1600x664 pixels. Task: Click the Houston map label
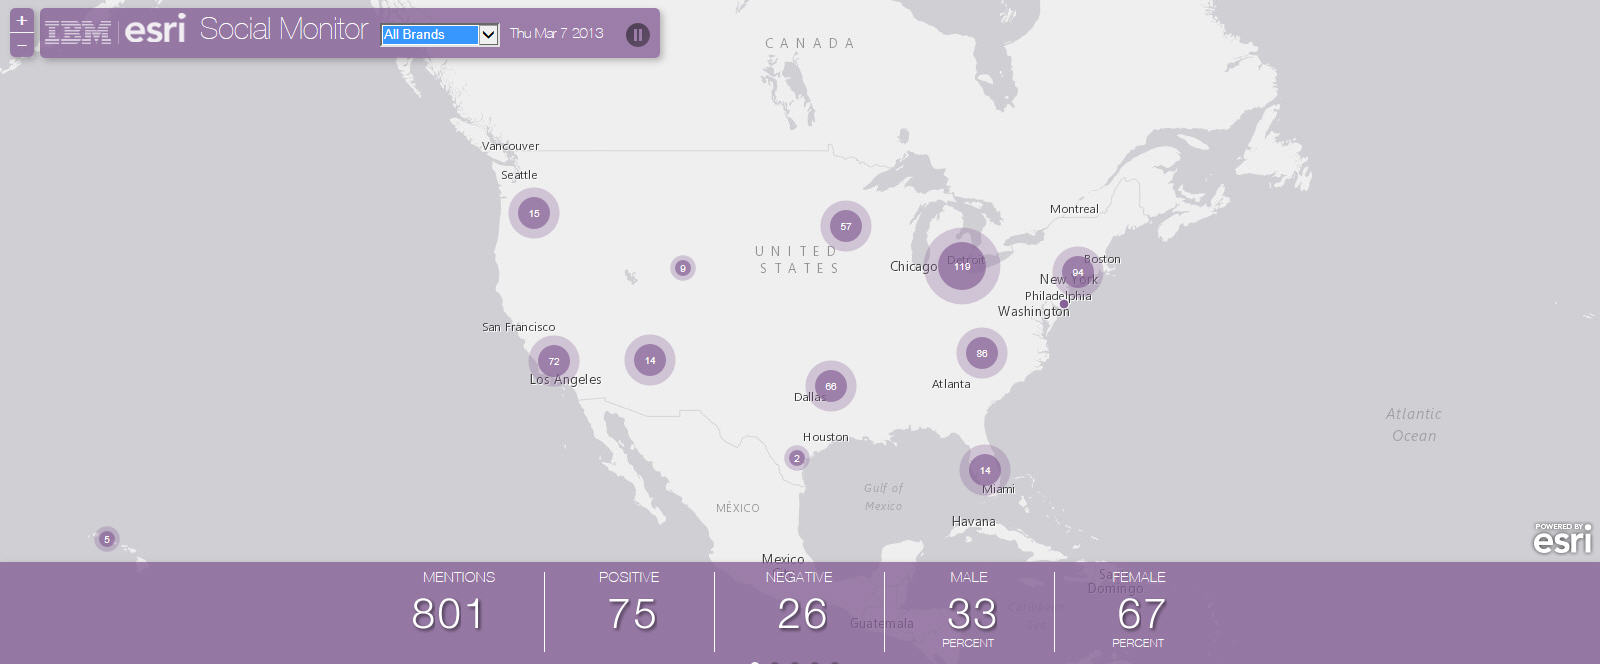coord(826,437)
